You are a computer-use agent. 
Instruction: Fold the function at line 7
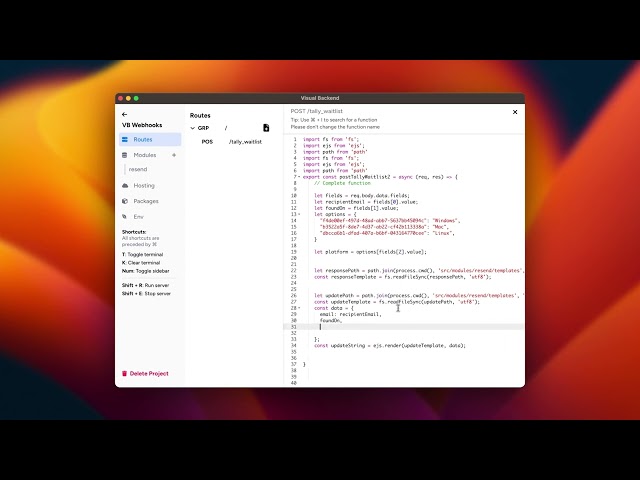[x=299, y=177]
